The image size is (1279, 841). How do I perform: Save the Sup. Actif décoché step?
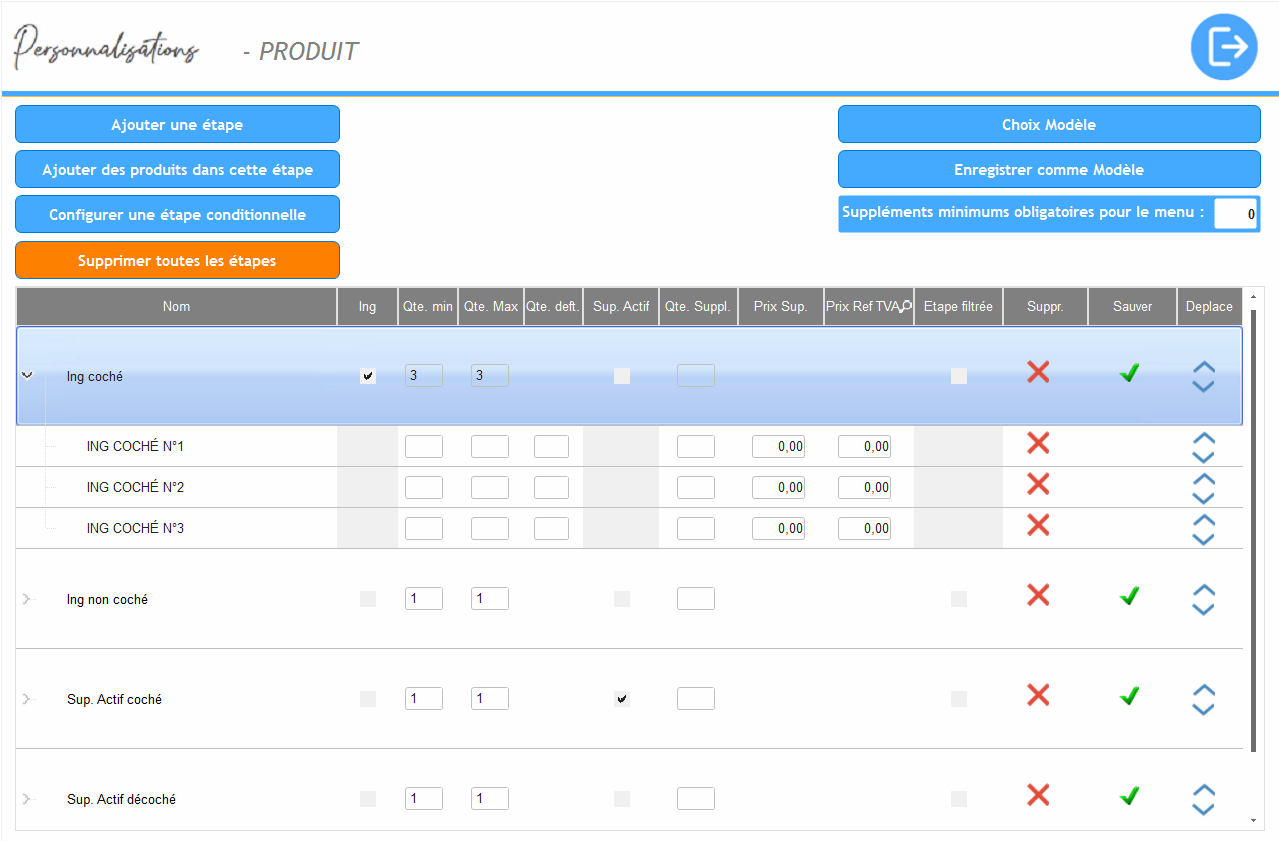click(x=1129, y=796)
